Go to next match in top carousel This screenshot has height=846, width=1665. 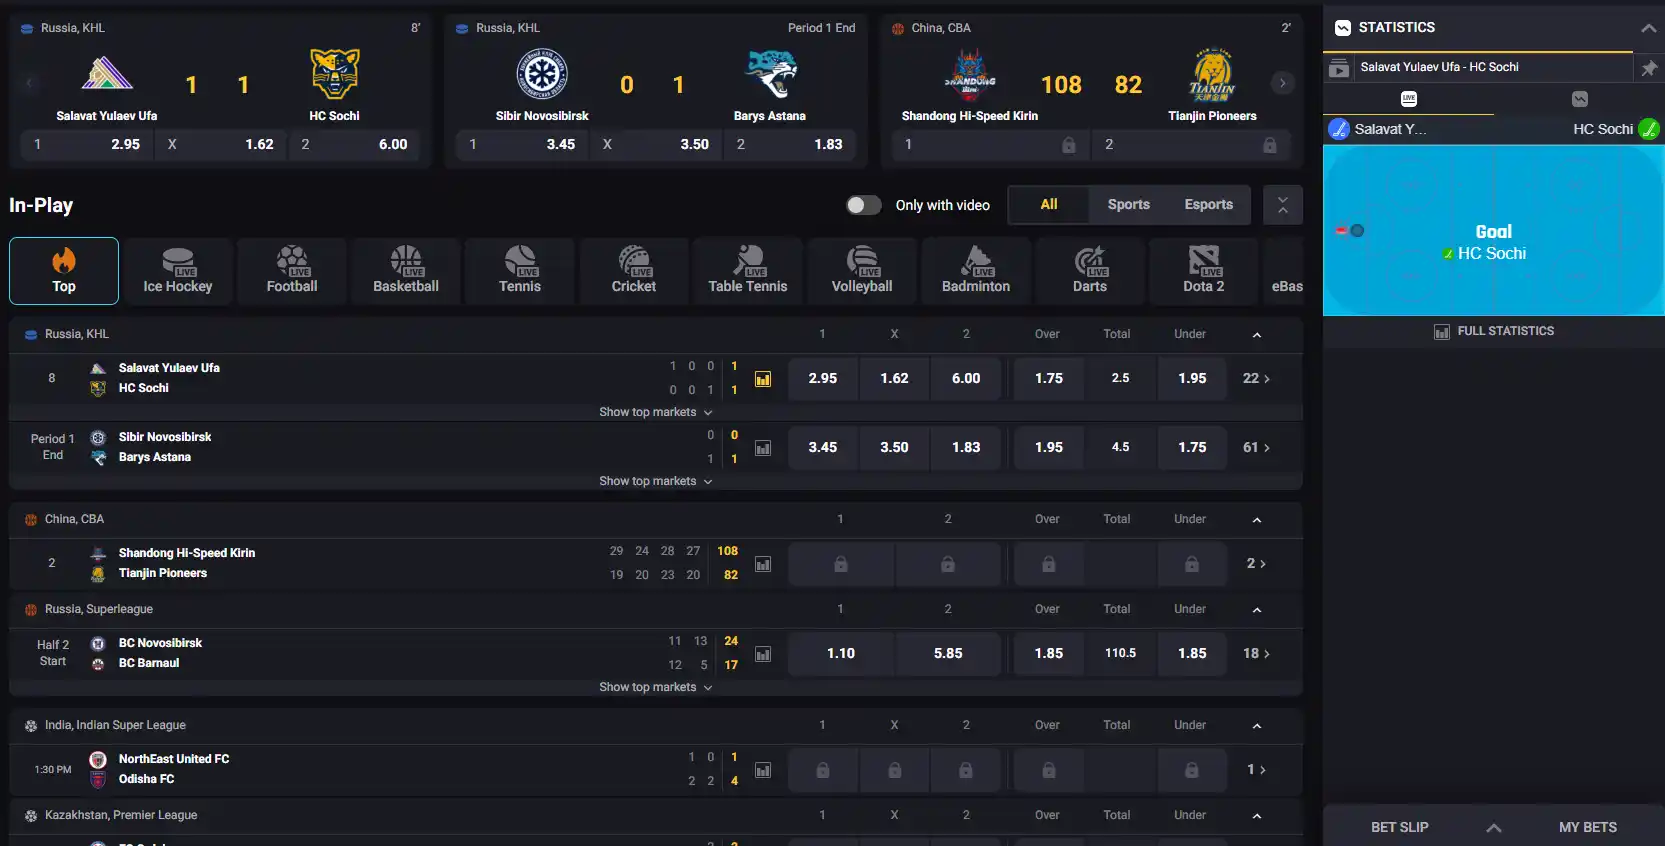point(1282,83)
